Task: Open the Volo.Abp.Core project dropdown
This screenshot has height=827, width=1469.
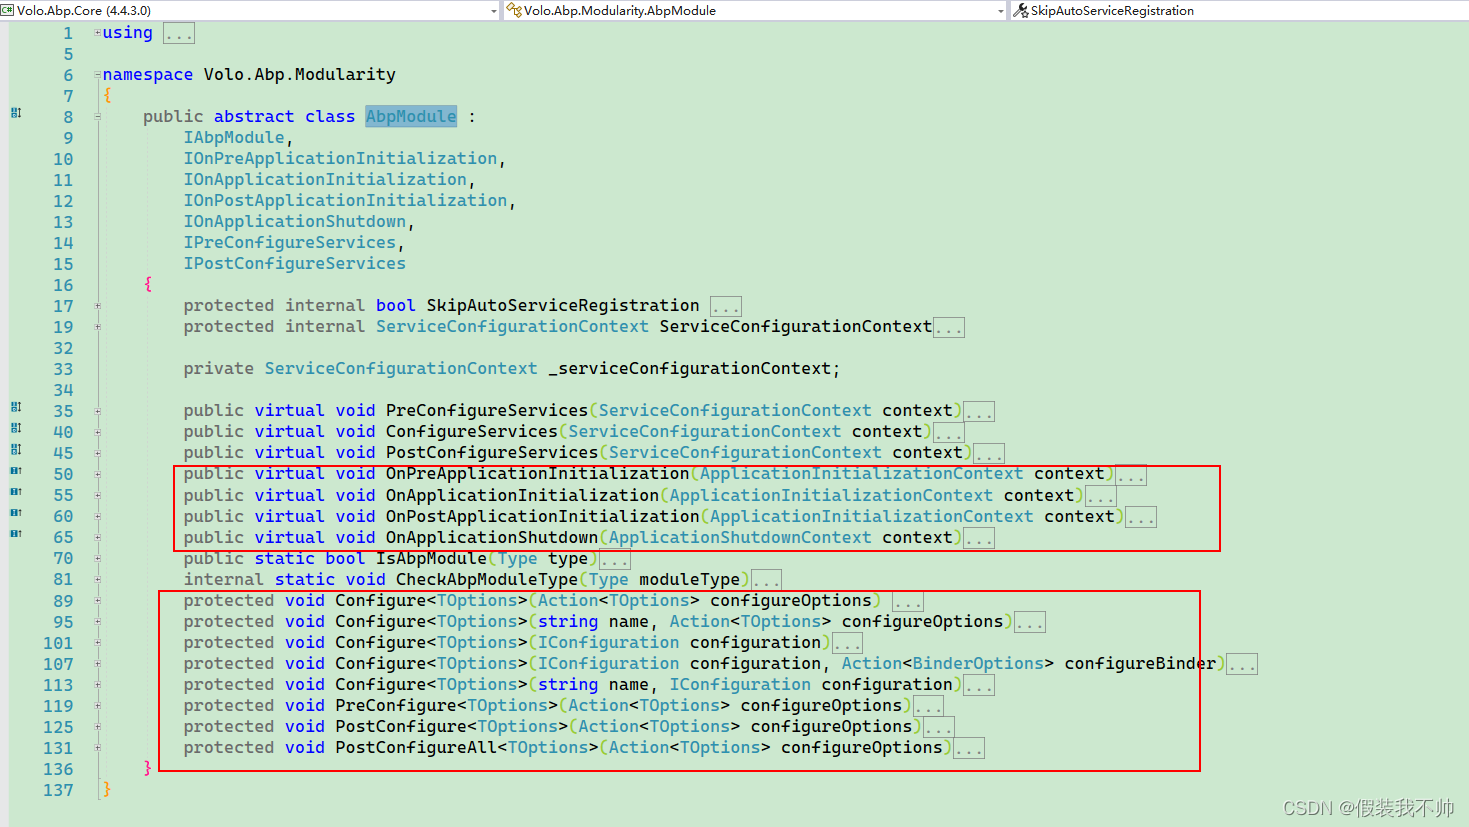Action: pyautogui.click(x=494, y=11)
